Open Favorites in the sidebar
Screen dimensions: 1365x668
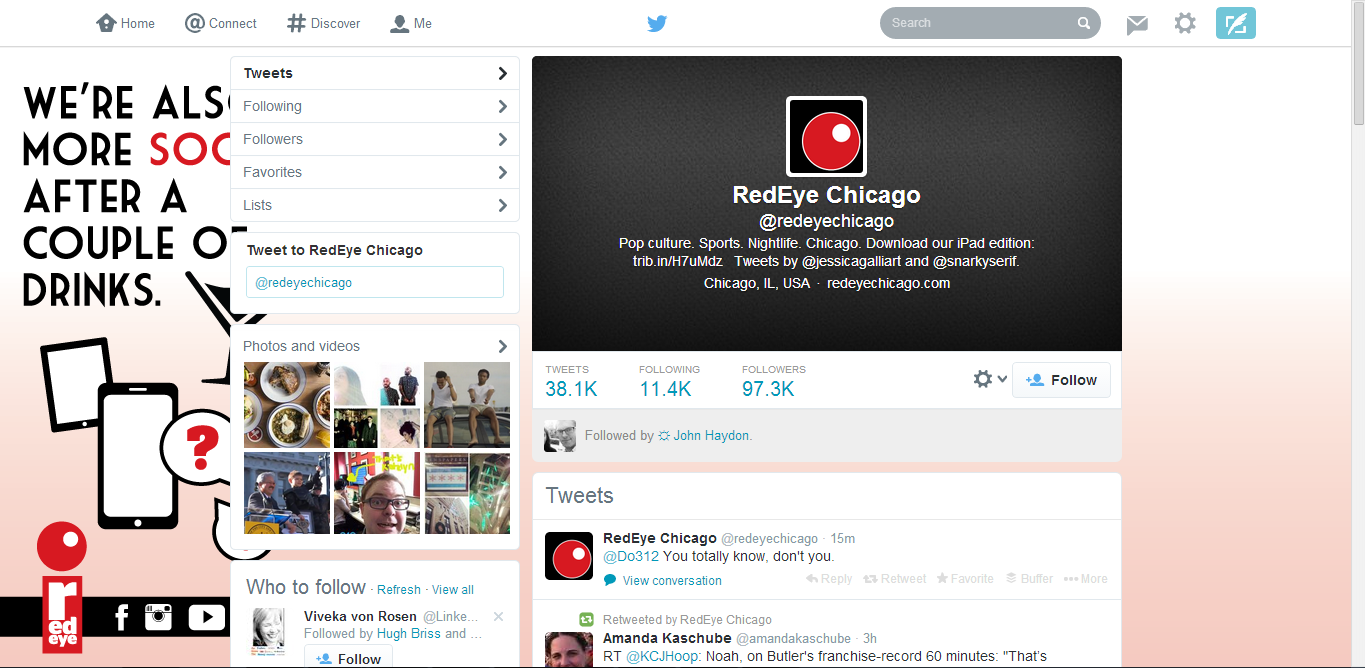tap(375, 172)
